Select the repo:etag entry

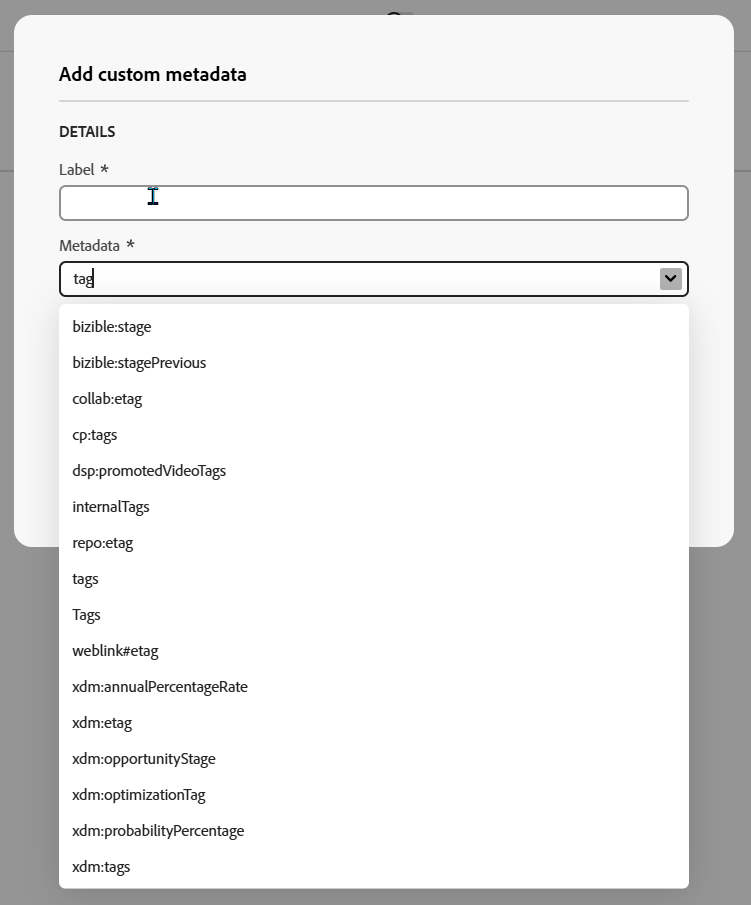(102, 543)
